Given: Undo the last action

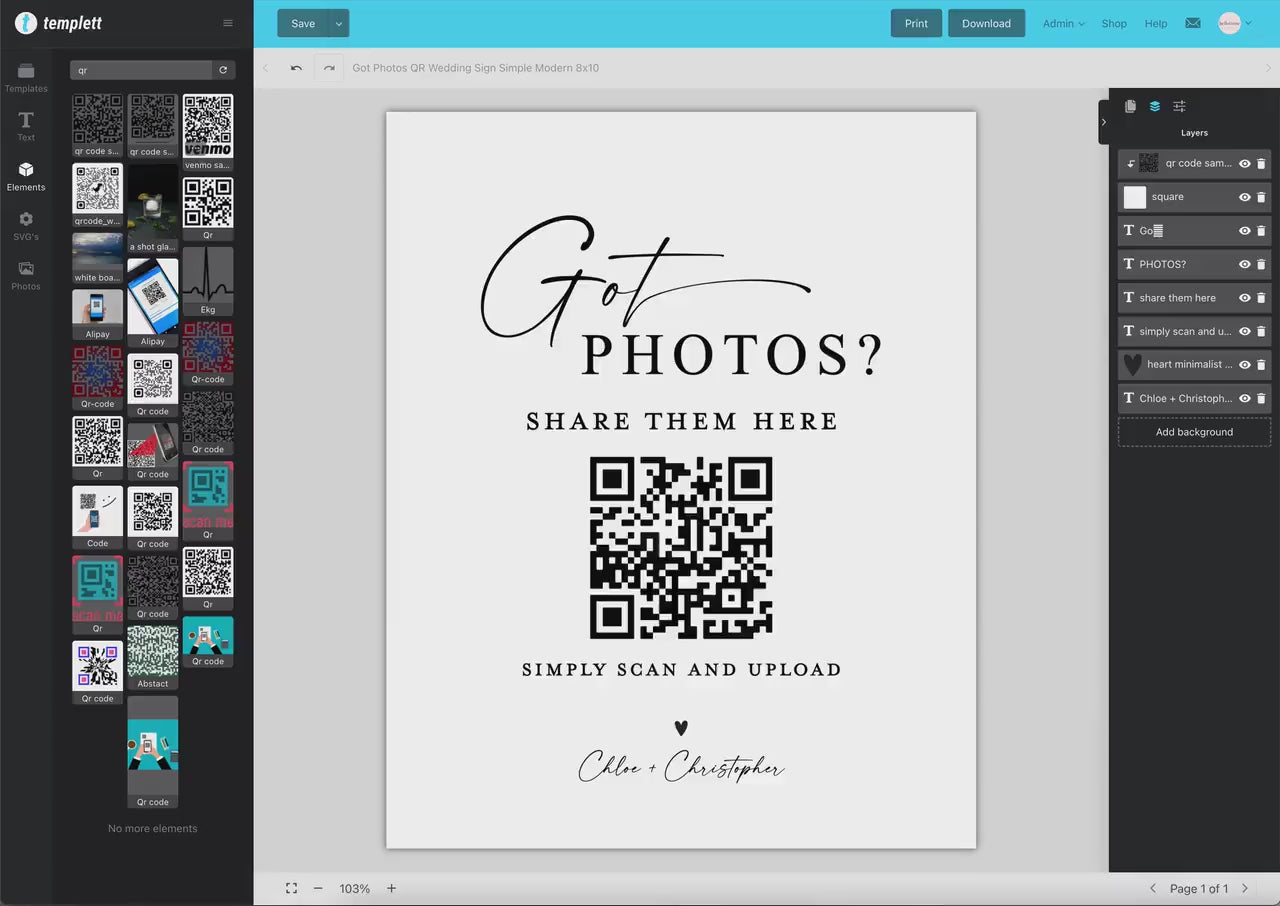Looking at the screenshot, I should point(296,68).
